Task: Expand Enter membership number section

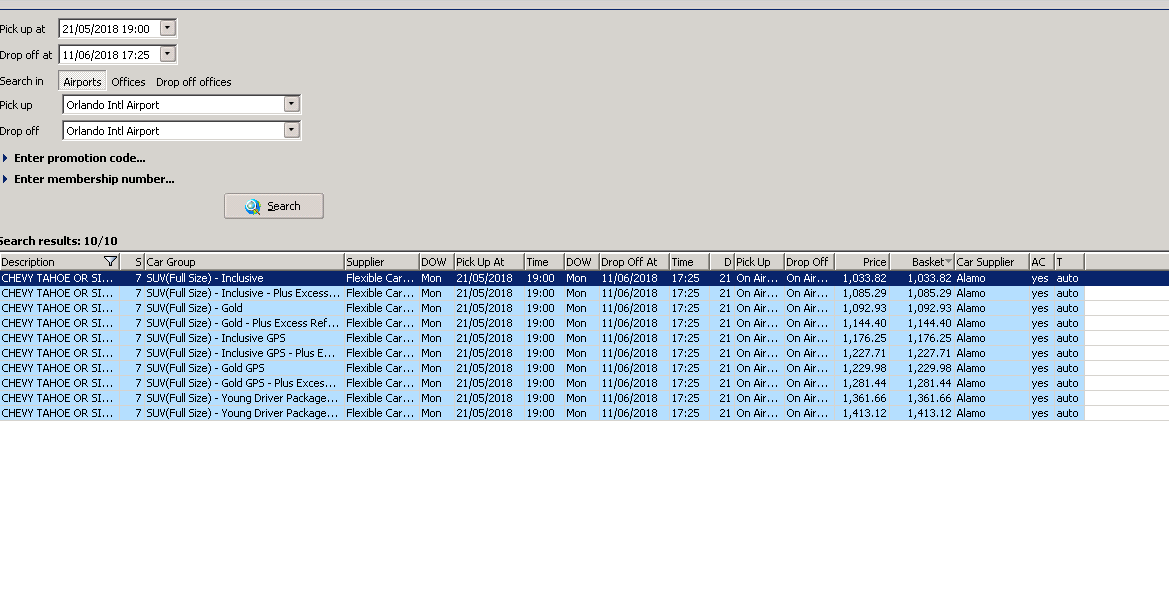Action: [x=89, y=179]
